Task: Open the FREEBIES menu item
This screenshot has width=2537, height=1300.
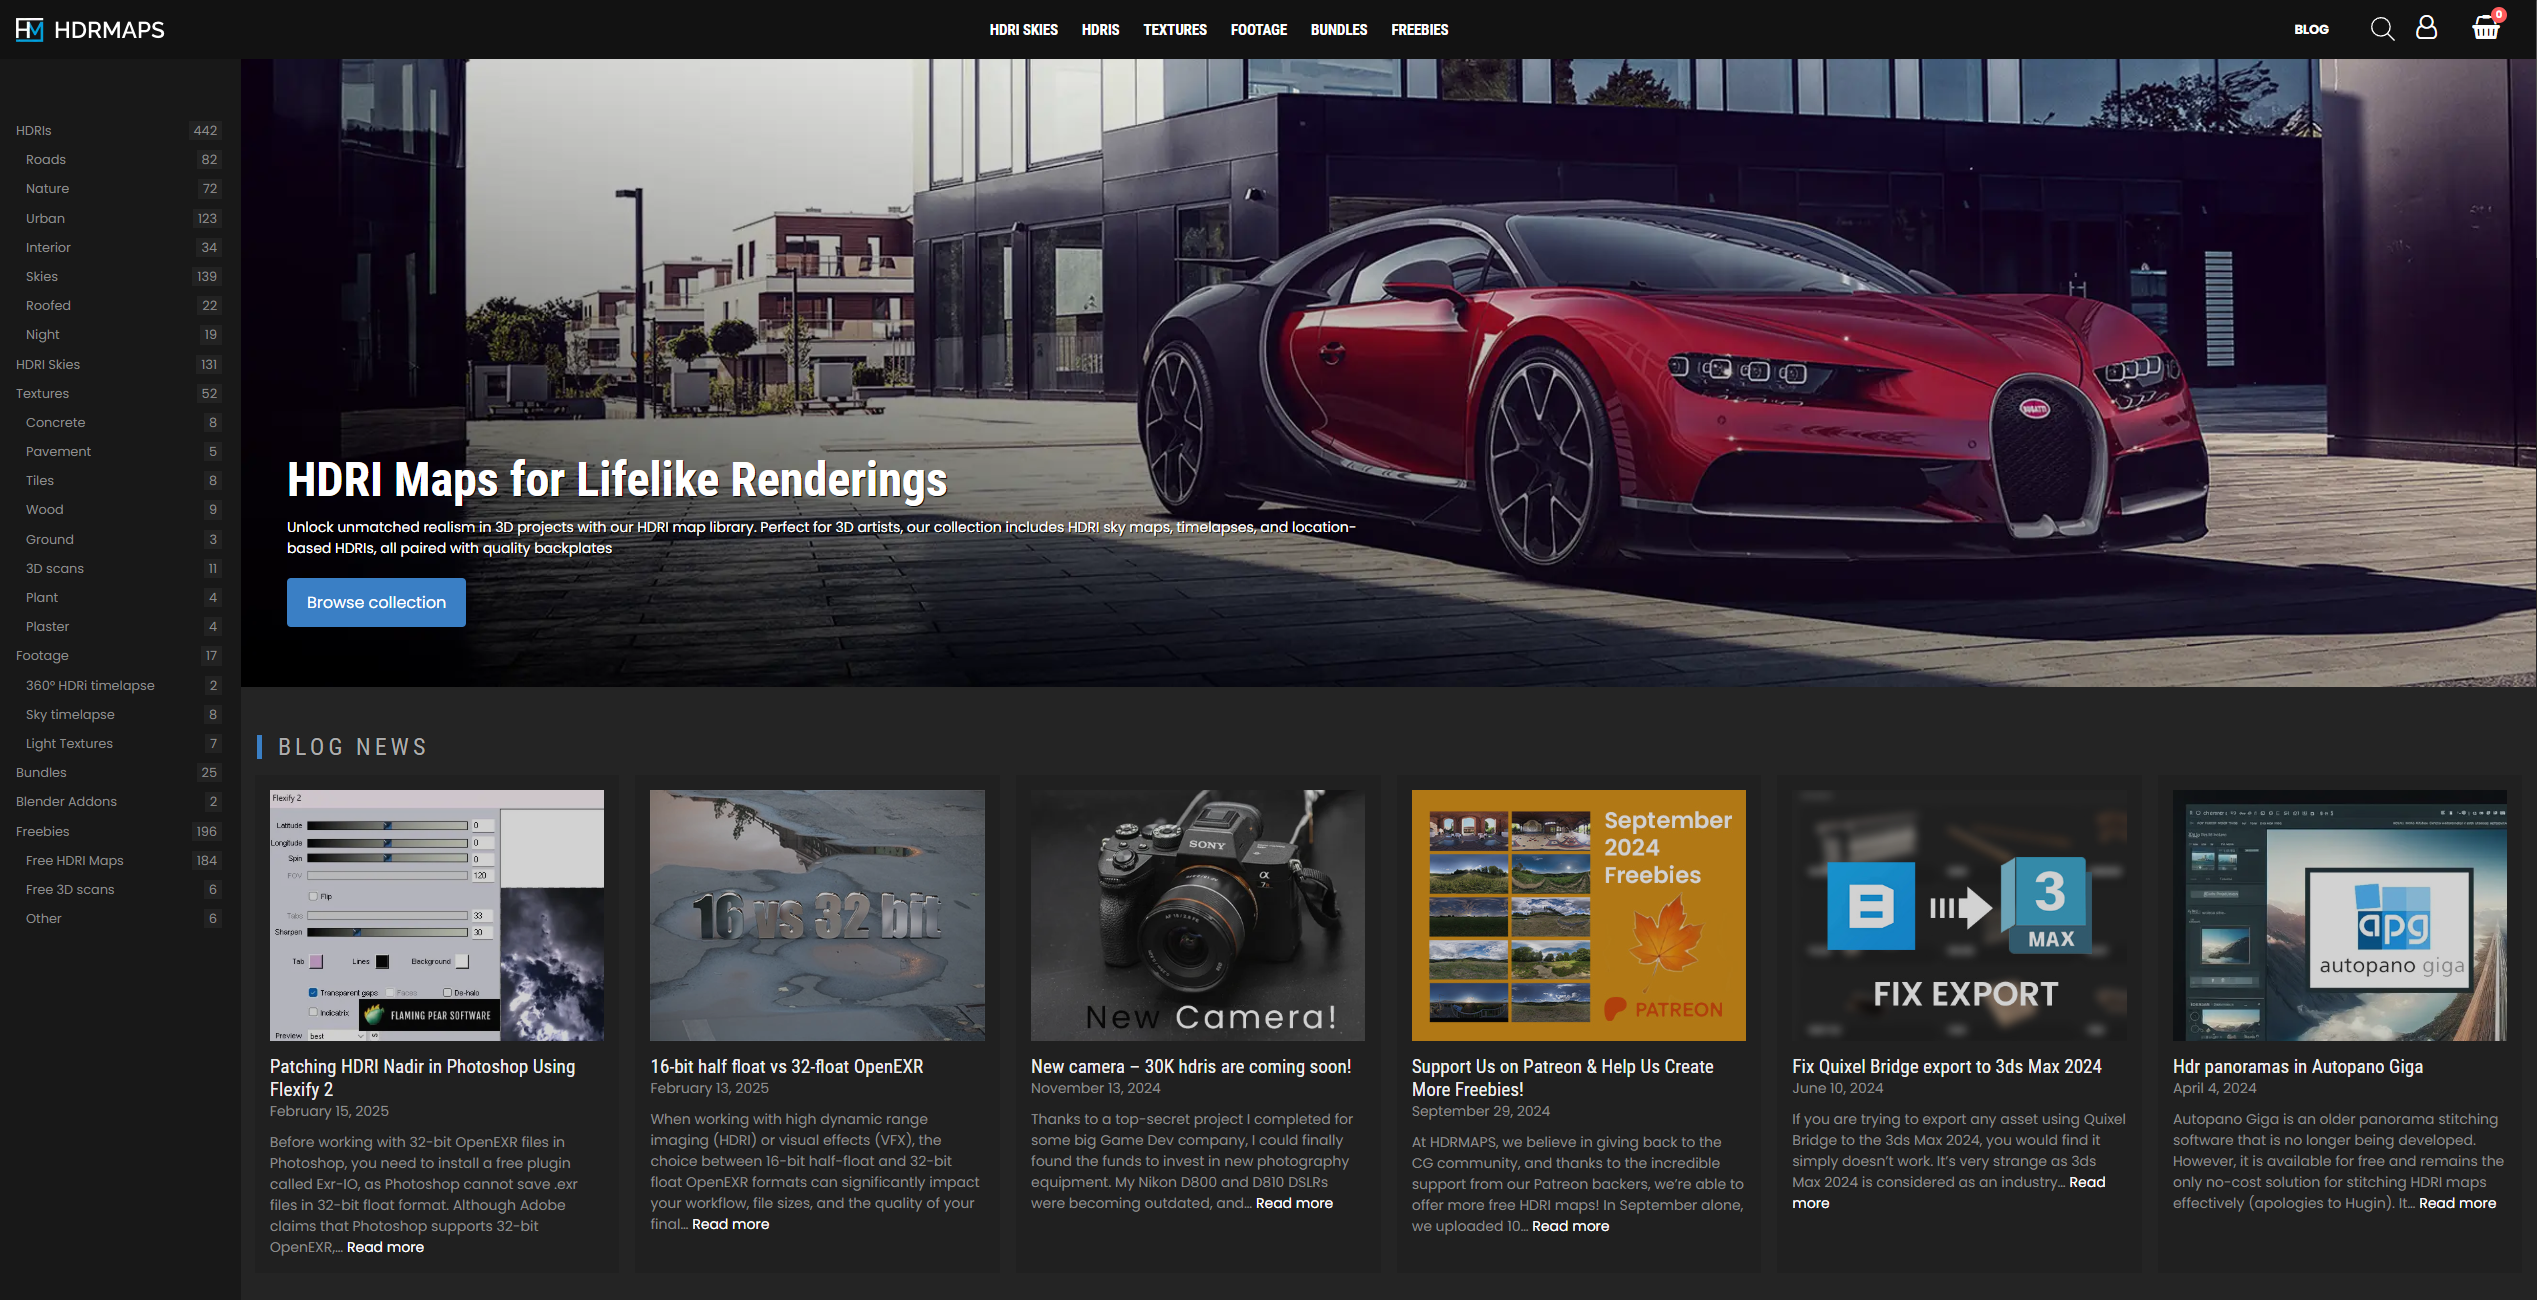Action: pos(1419,30)
